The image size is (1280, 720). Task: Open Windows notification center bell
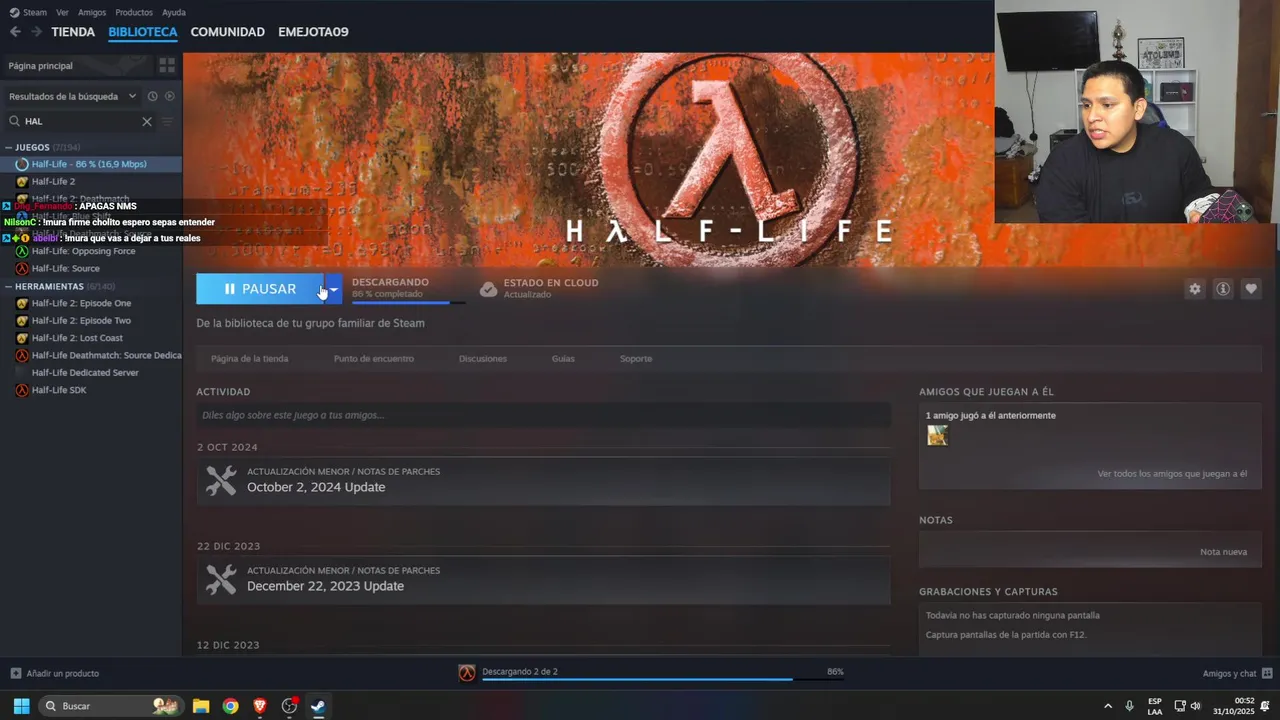(x=1264, y=706)
